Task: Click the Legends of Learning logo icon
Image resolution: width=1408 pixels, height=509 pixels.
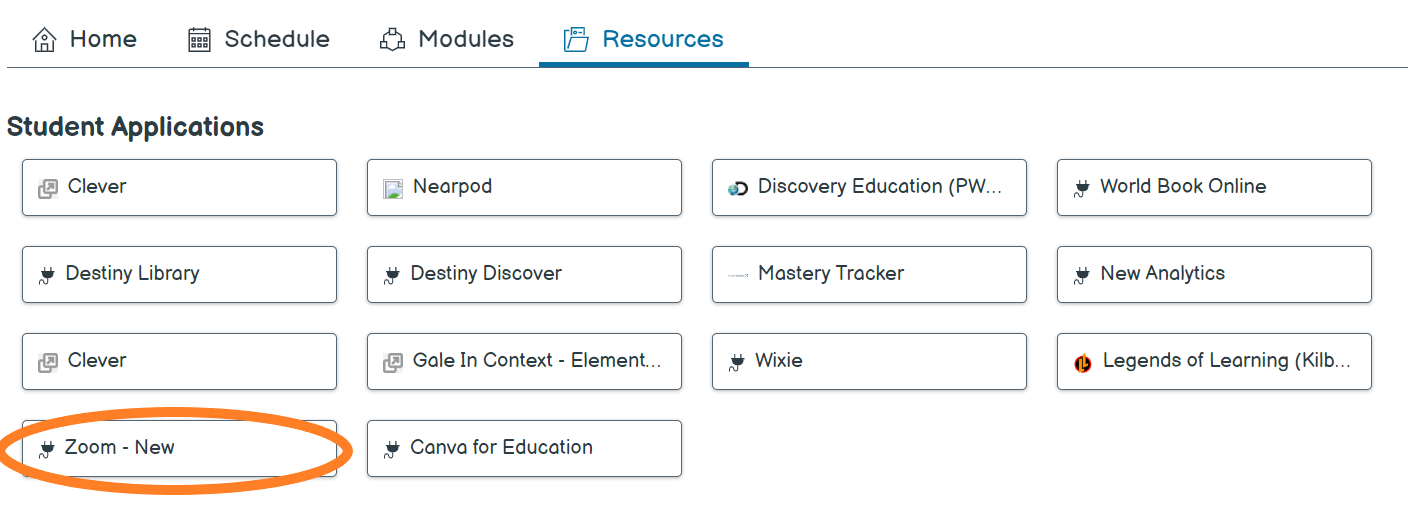Action: (x=1083, y=363)
